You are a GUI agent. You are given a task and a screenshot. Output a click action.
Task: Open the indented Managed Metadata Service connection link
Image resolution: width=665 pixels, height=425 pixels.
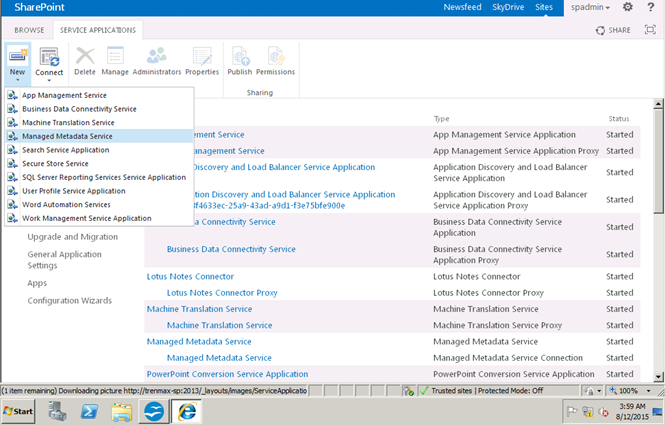click(219, 358)
